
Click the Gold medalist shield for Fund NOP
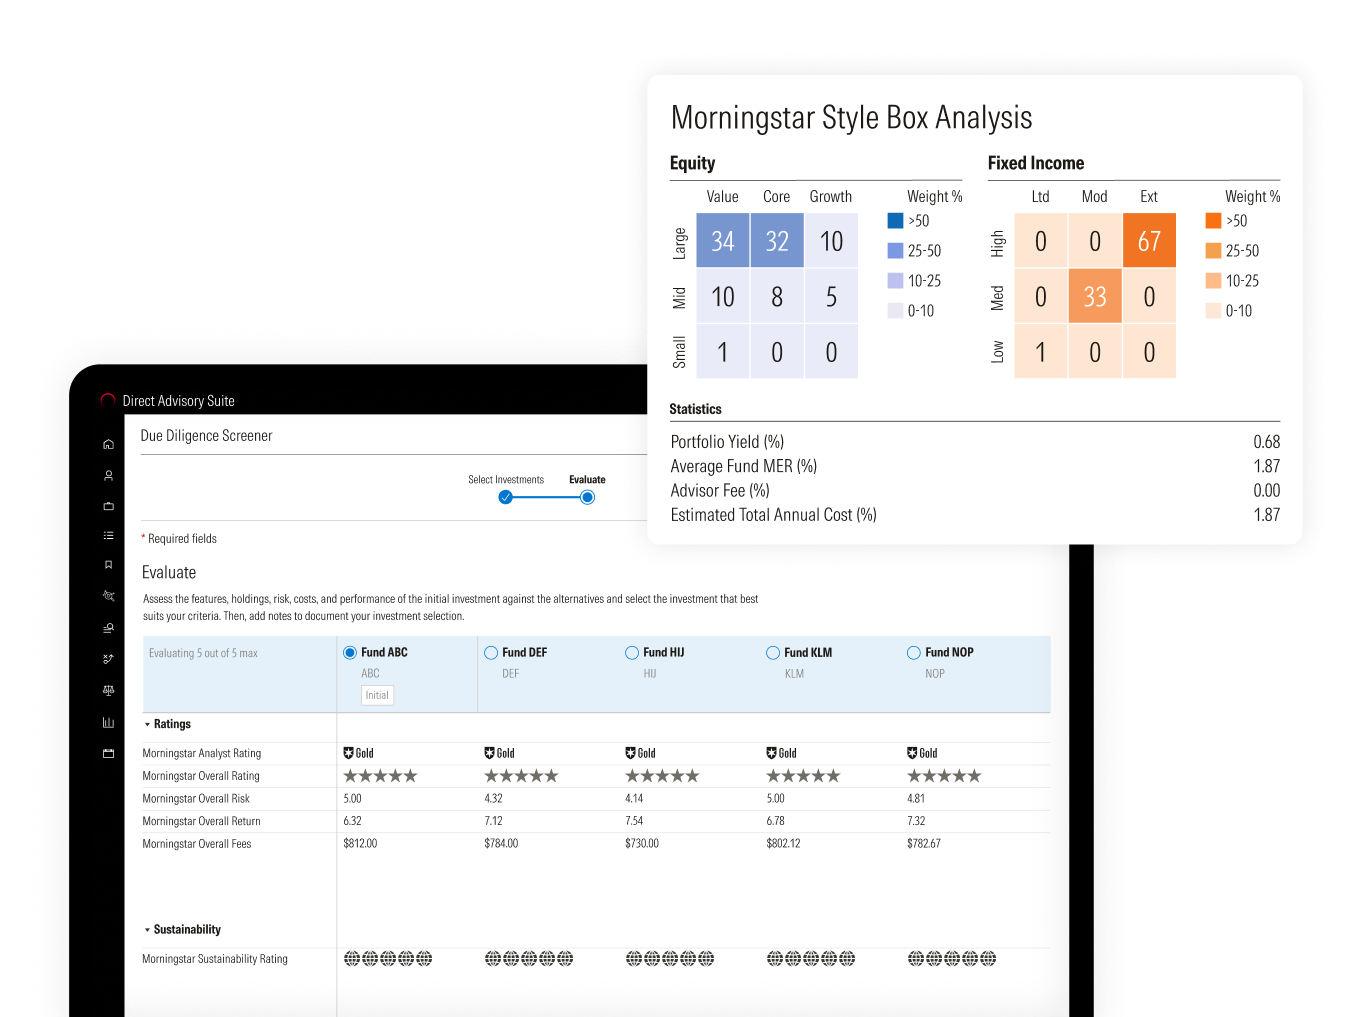[x=912, y=753]
